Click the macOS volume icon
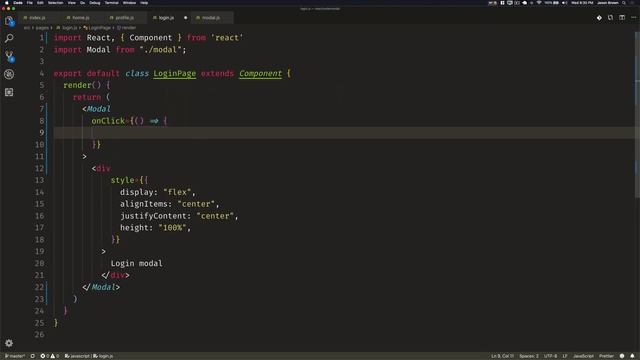 (x=564, y=3)
